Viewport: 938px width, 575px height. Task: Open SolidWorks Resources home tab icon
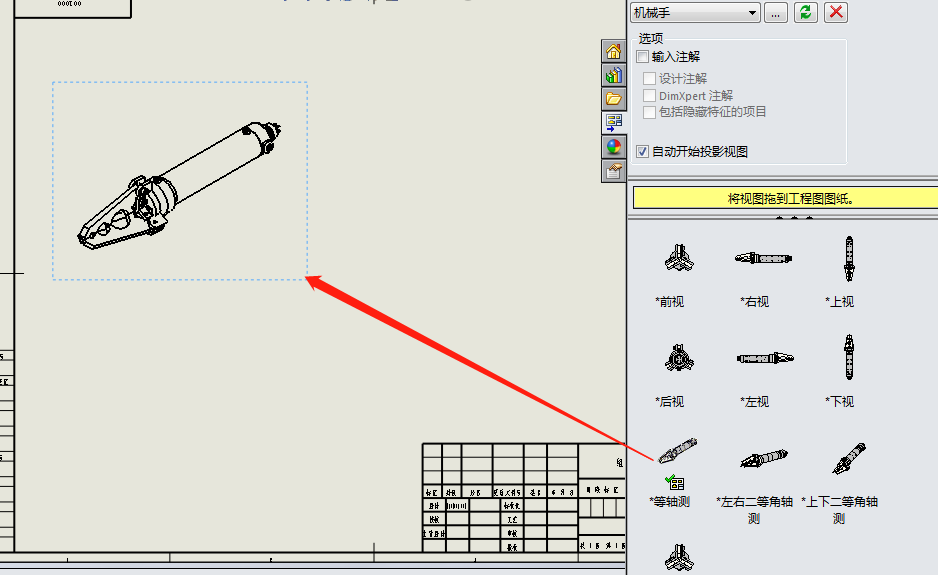pos(613,51)
